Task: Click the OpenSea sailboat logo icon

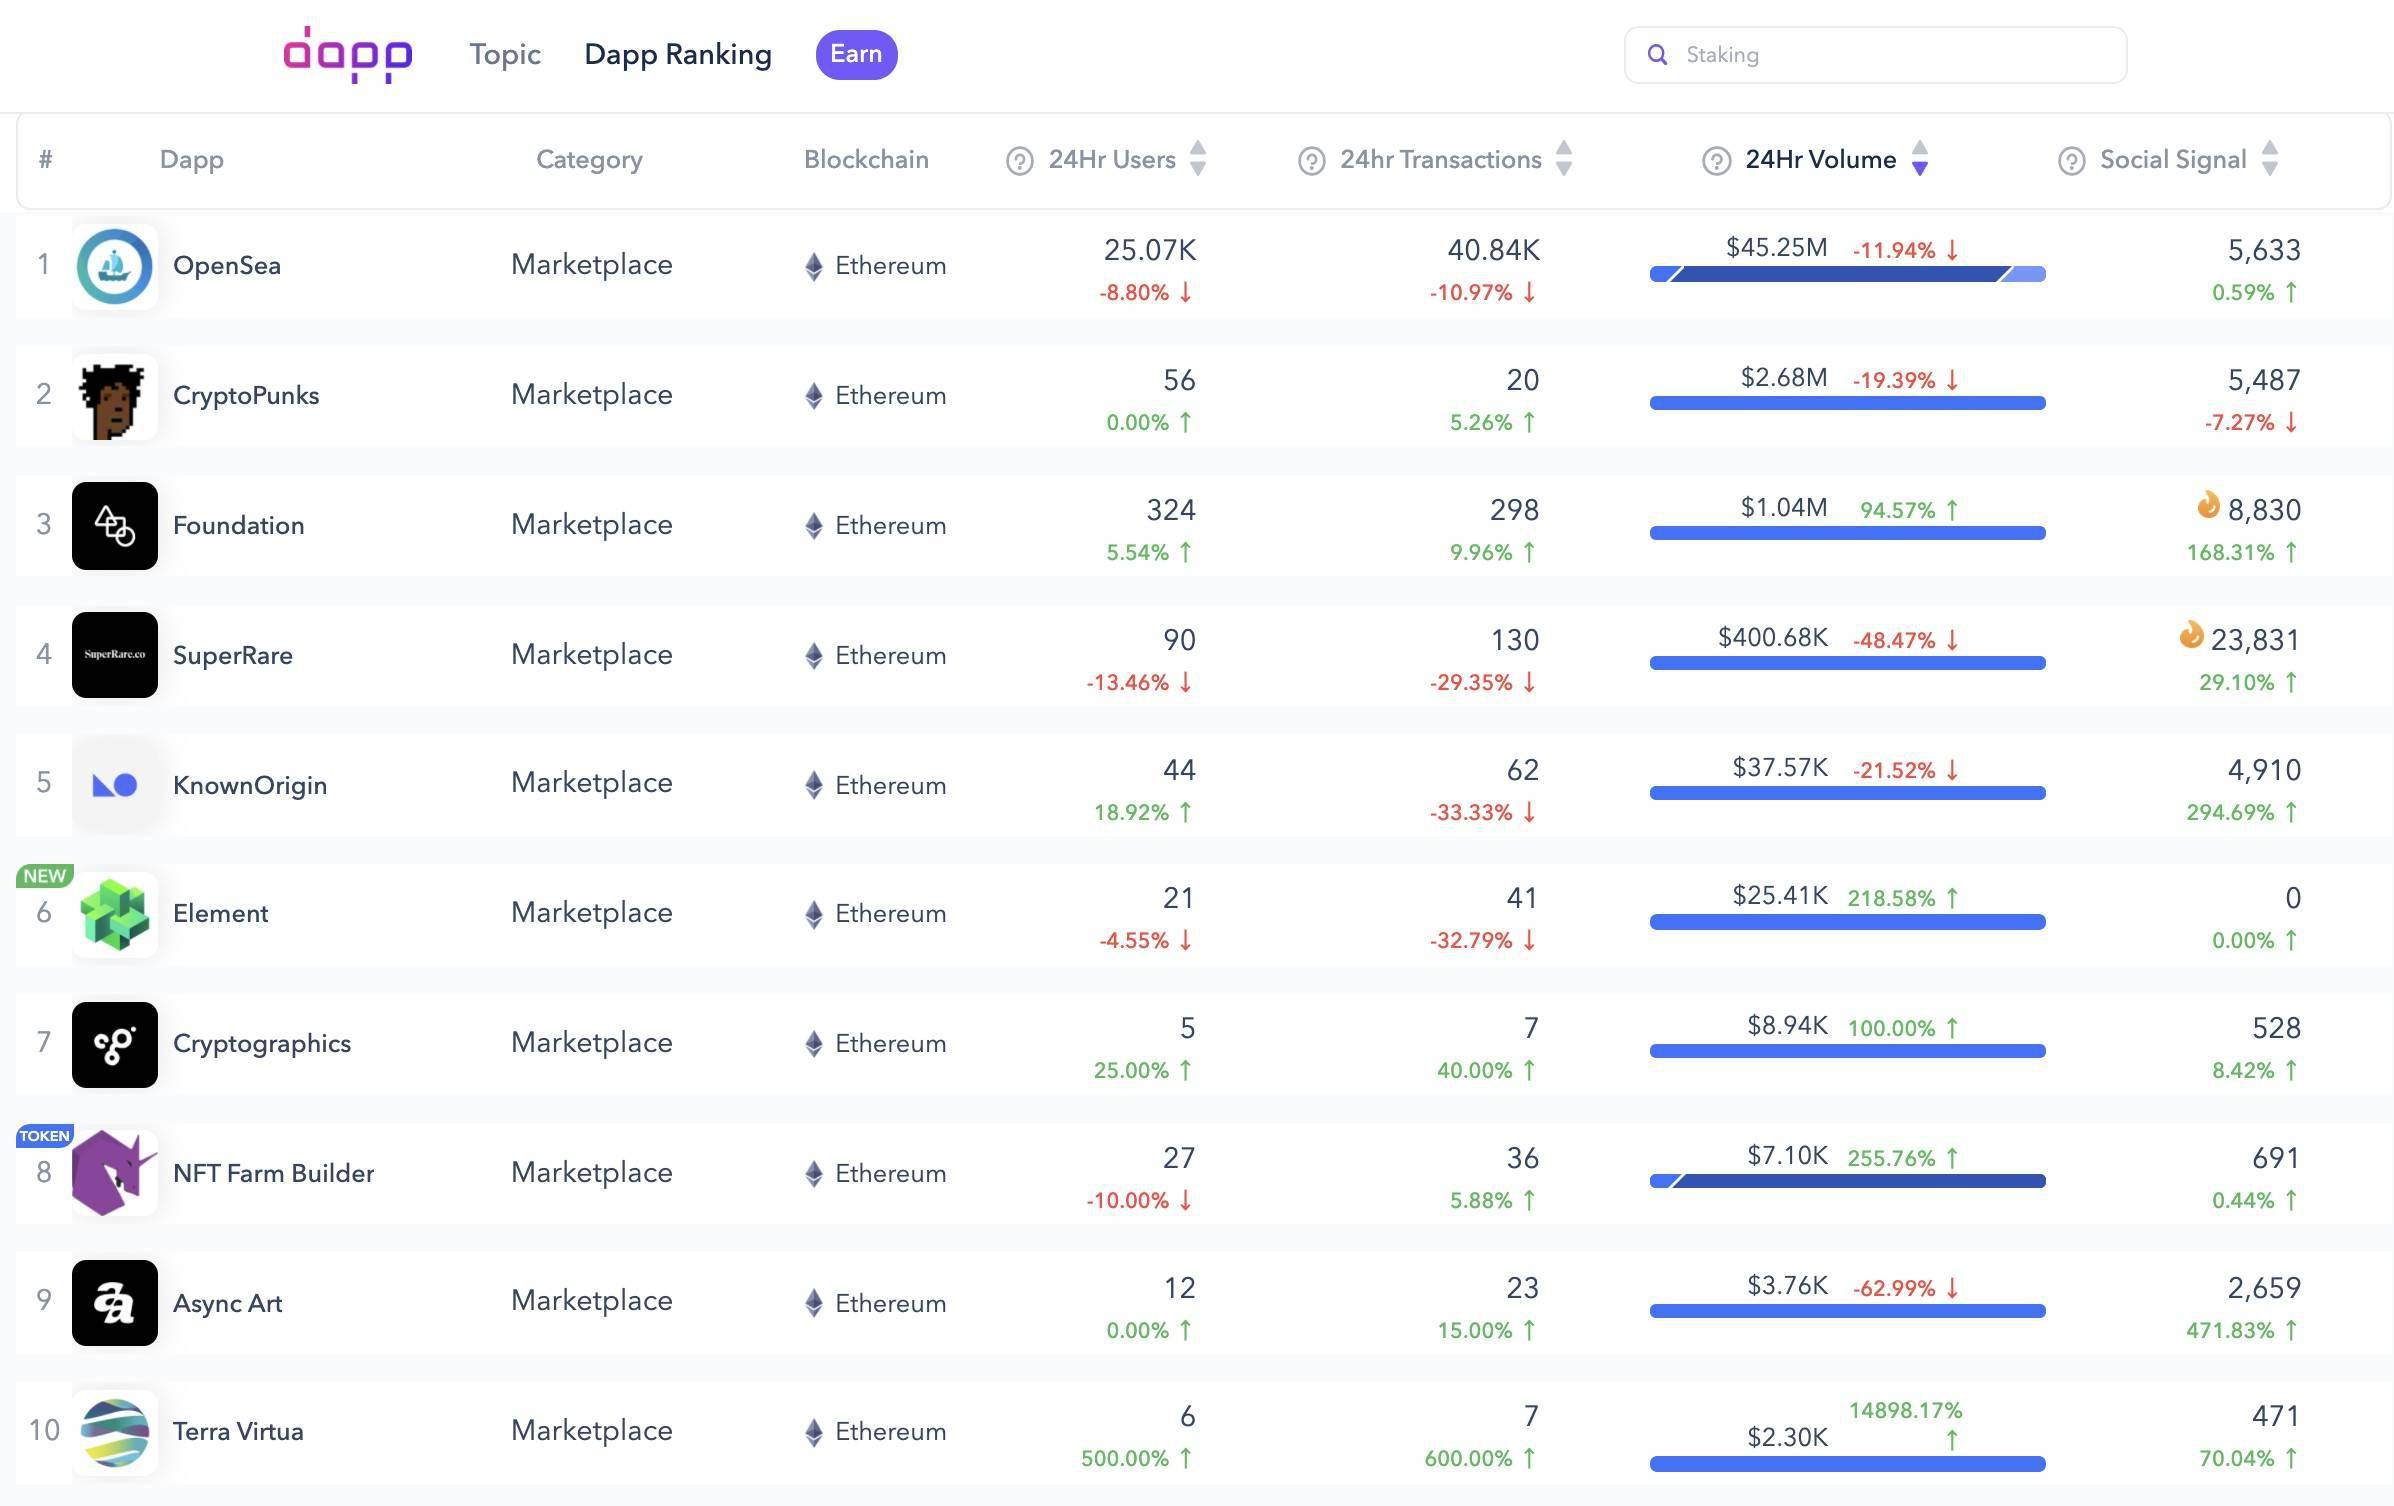Action: click(114, 265)
